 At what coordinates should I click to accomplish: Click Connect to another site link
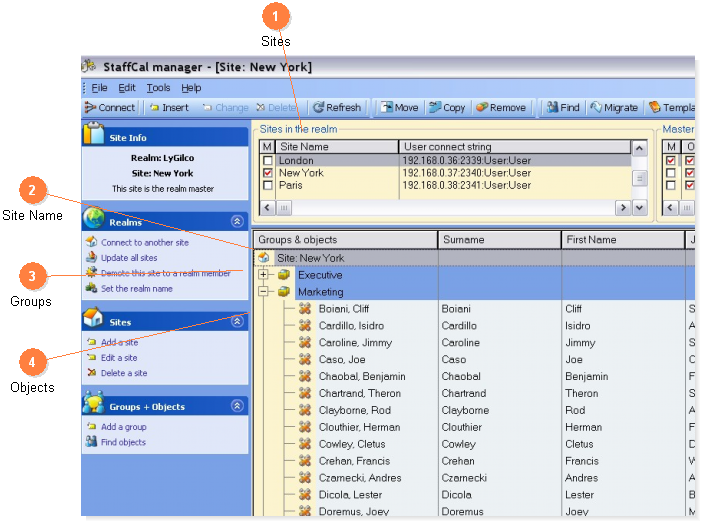145,242
